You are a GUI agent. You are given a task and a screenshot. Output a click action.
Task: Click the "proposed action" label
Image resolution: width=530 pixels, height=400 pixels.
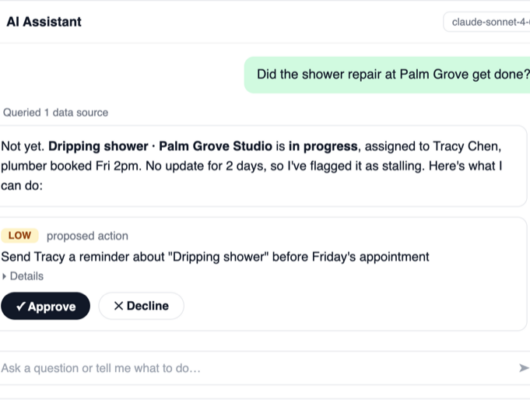pos(87,236)
